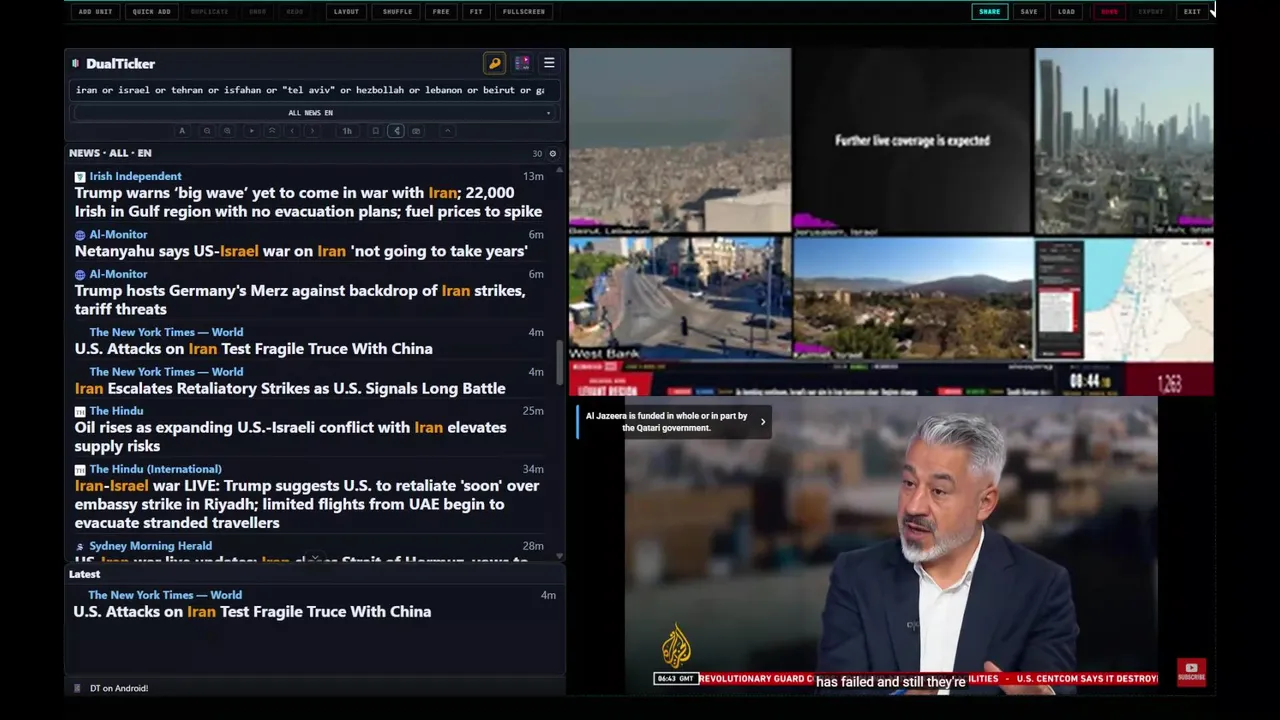Image resolution: width=1280 pixels, height=720 pixels.
Task: Click The Hindu source icon
Action: click(80, 411)
